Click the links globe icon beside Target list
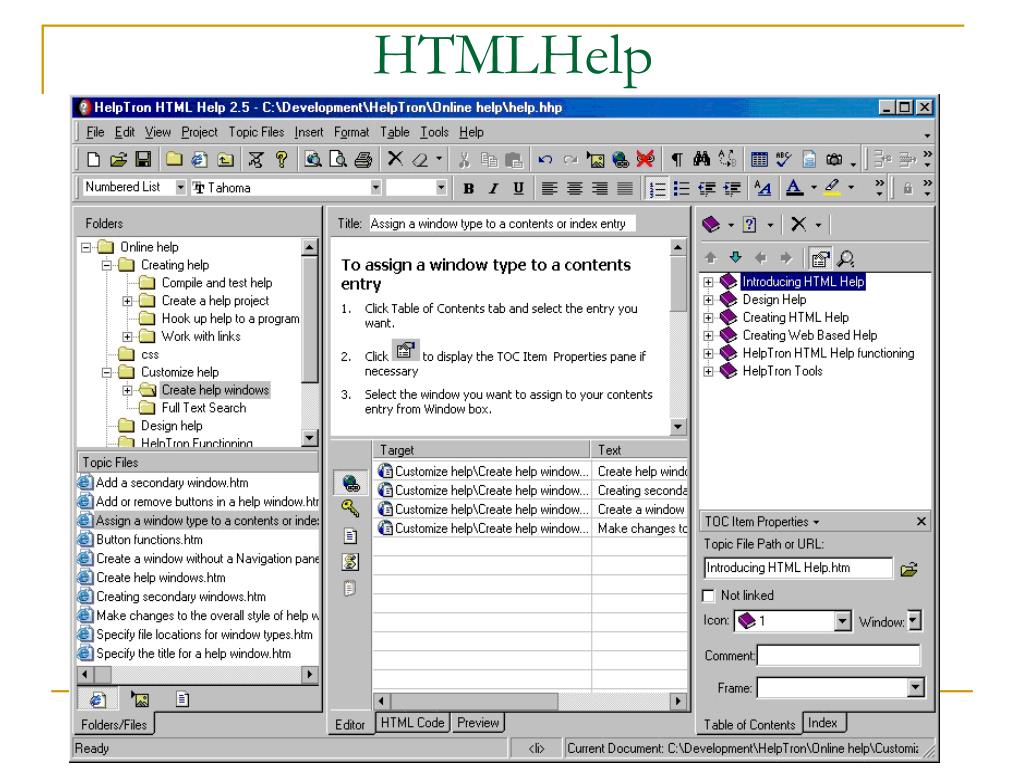 (351, 484)
